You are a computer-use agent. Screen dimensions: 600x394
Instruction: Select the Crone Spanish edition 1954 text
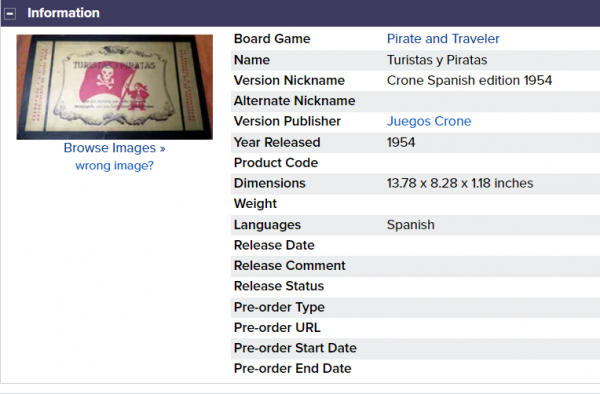pos(469,80)
